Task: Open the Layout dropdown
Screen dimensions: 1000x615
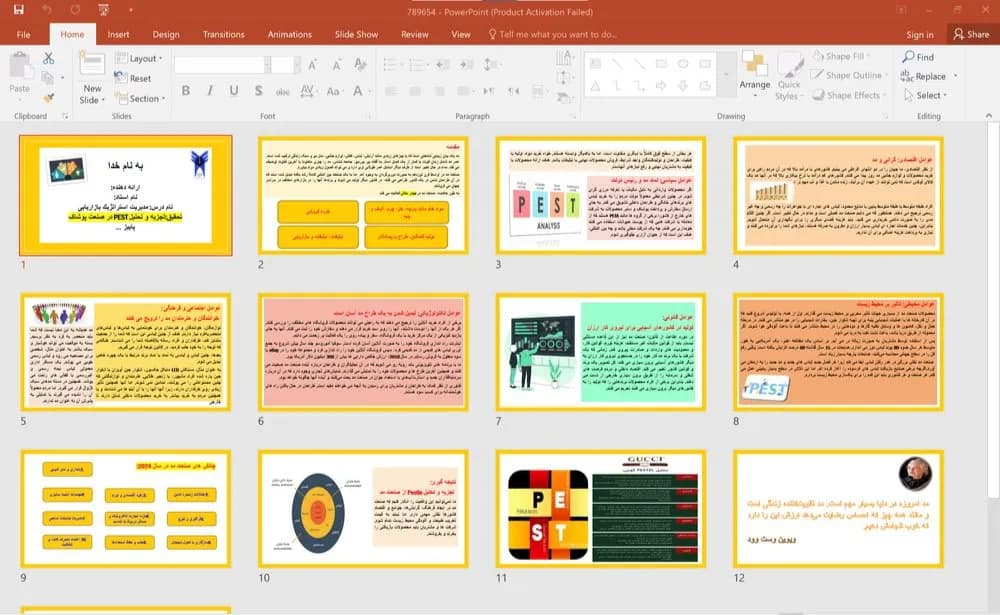Action: point(139,59)
